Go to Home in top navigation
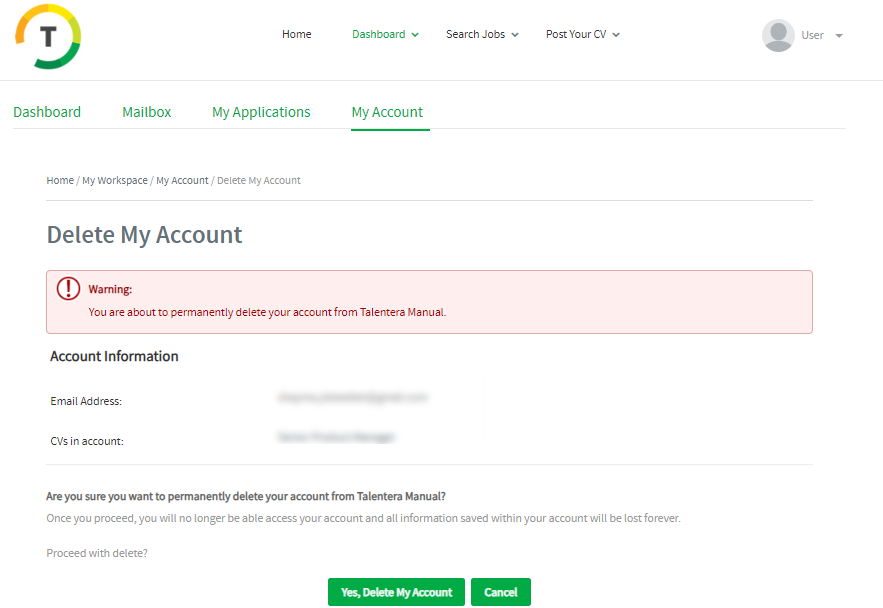This screenshot has height=608, width=883. click(x=296, y=34)
